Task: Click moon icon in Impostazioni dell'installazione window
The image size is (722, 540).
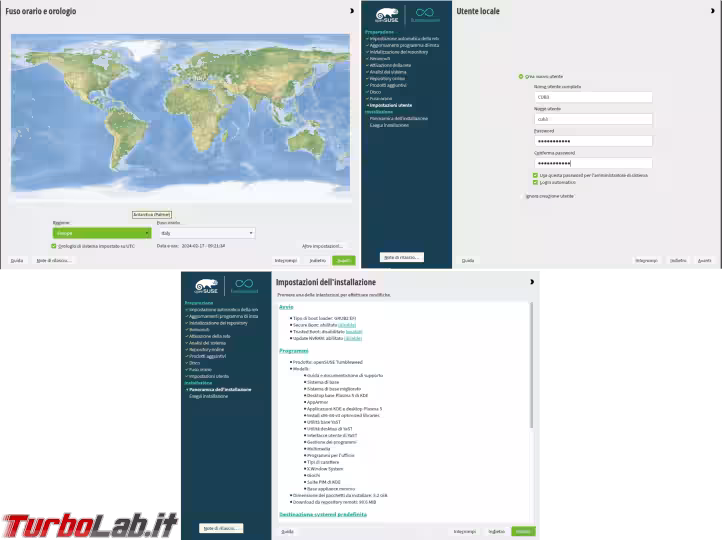Action: 532,282
